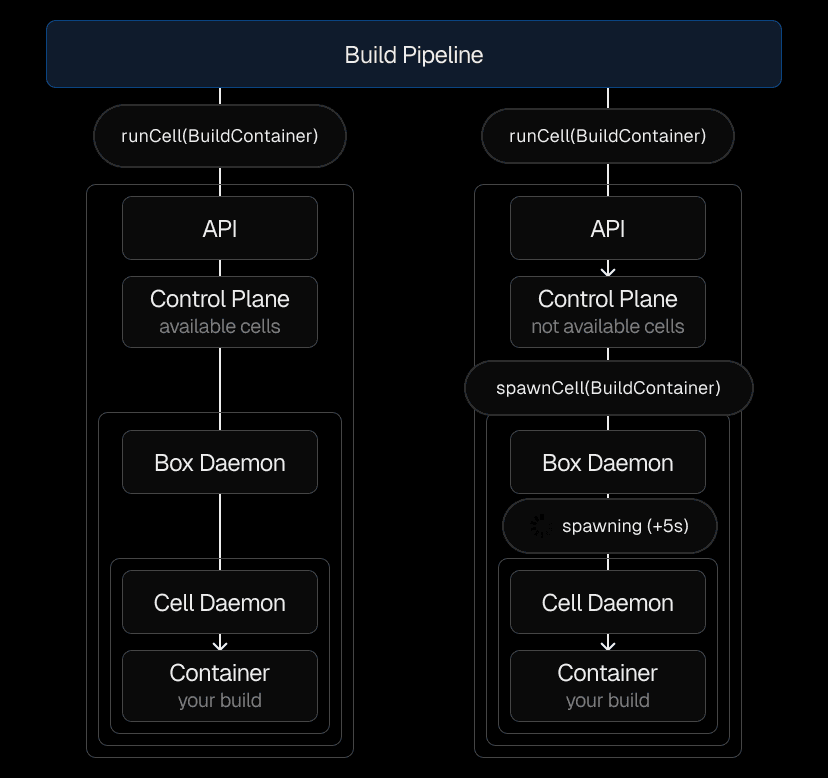Viewport: 828px width, 778px height.
Task: Click the Control Plane box showing available cells
Action: pyautogui.click(x=220, y=311)
